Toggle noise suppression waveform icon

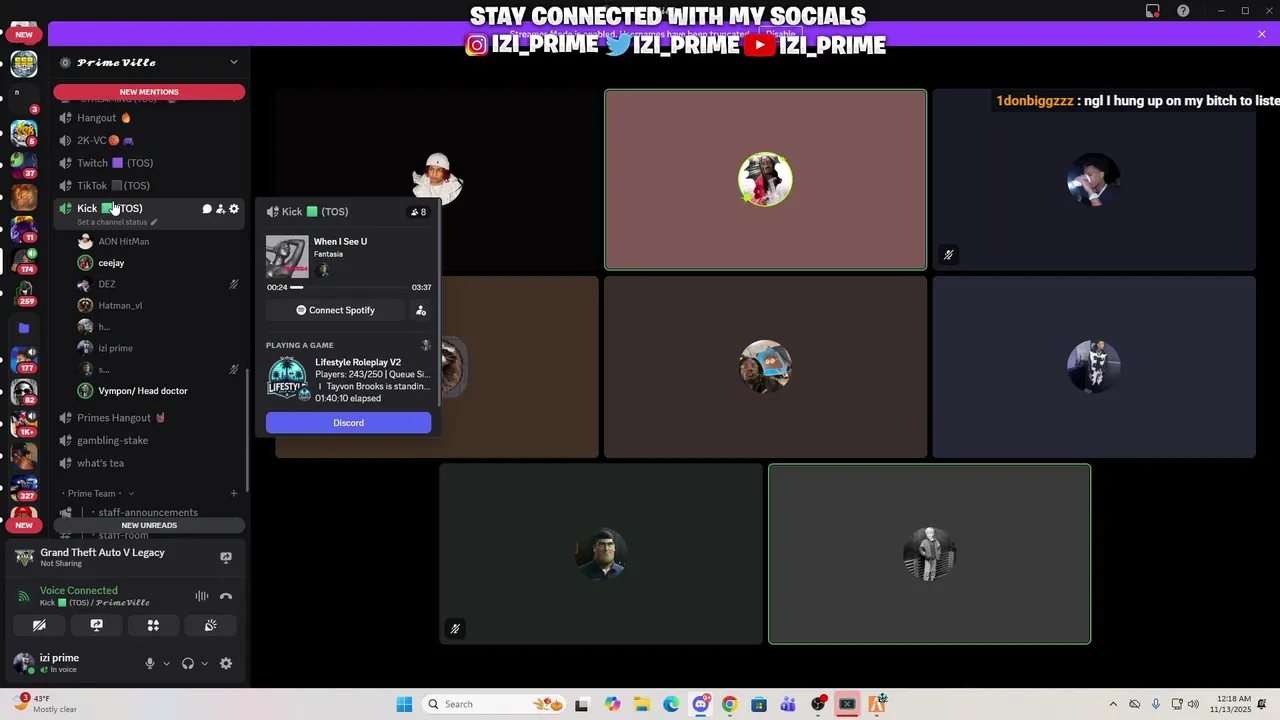(202, 596)
